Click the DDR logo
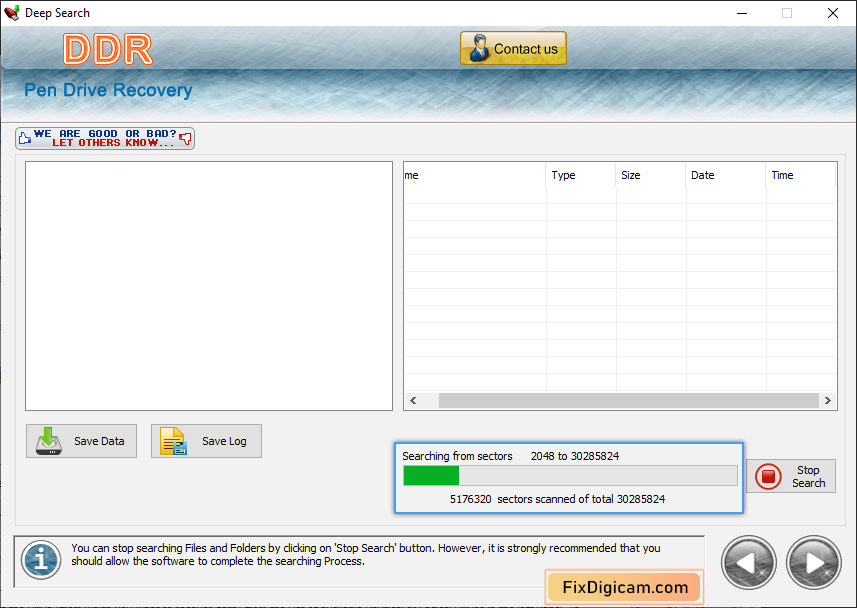857x608 pixels. [x=108, y=49]
